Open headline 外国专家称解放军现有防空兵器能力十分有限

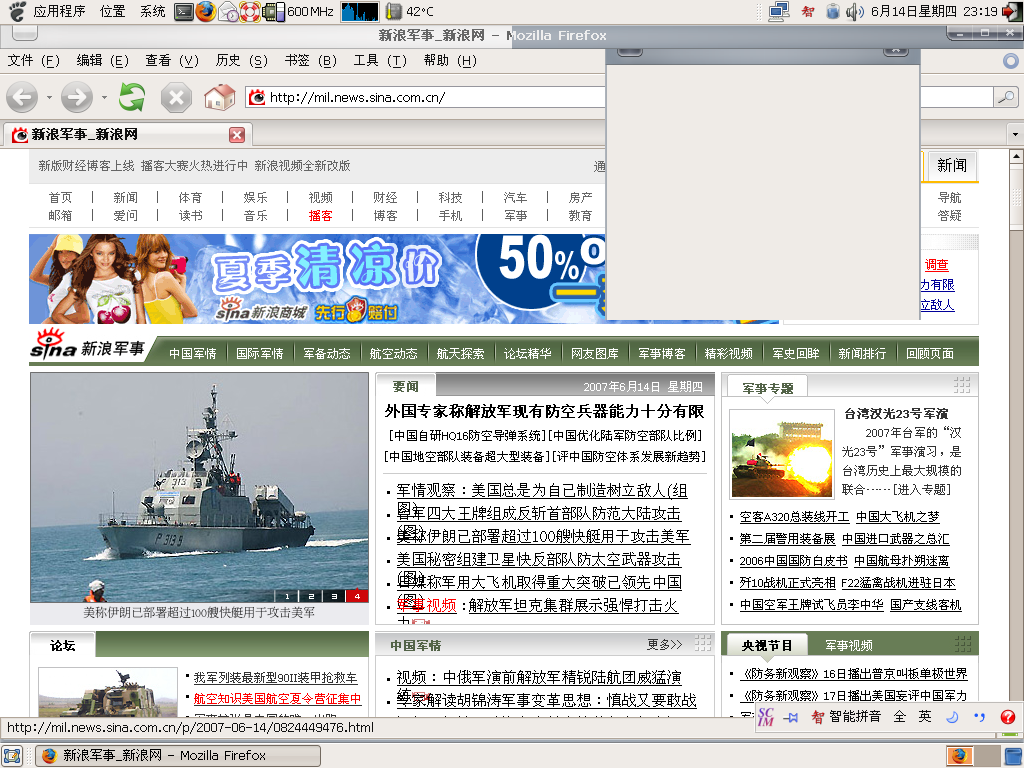pyautogui.click(x=544, y=411)
